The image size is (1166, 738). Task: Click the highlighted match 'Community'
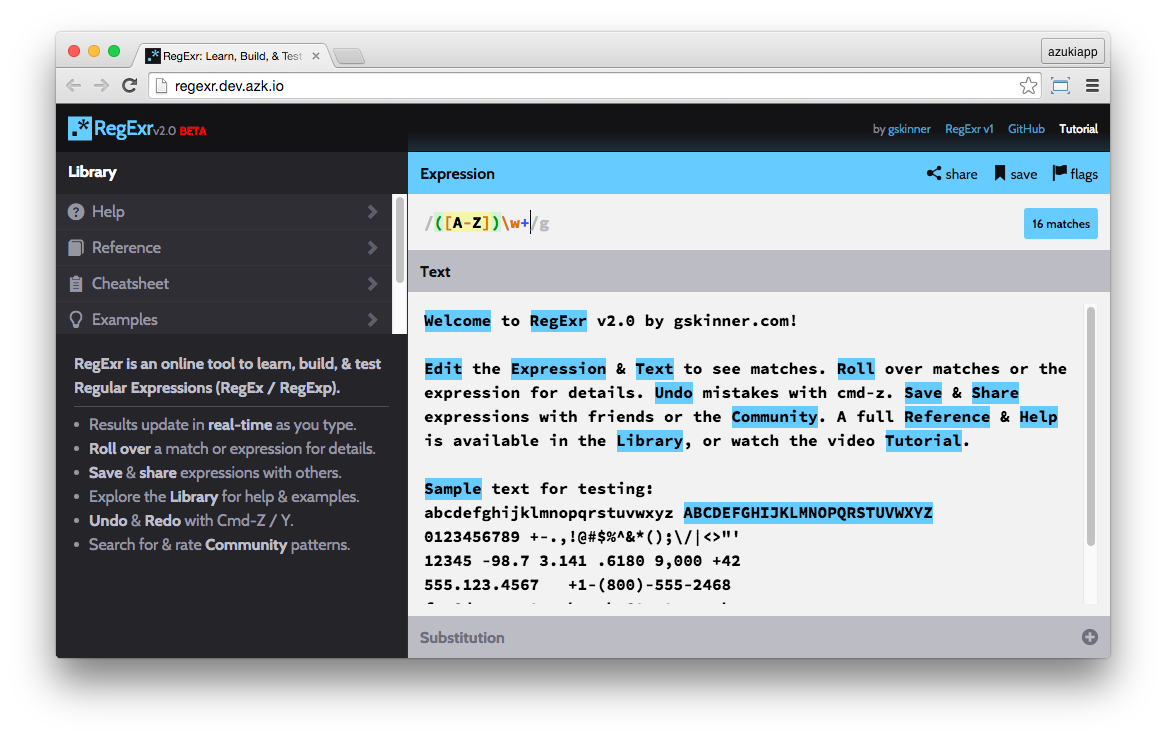[774, 417]
